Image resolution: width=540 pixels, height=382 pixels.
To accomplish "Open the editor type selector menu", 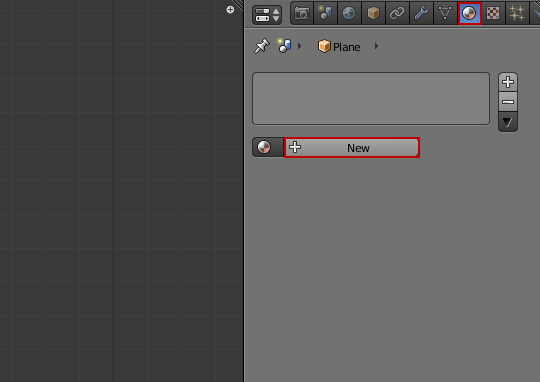I will click(267, 15).
